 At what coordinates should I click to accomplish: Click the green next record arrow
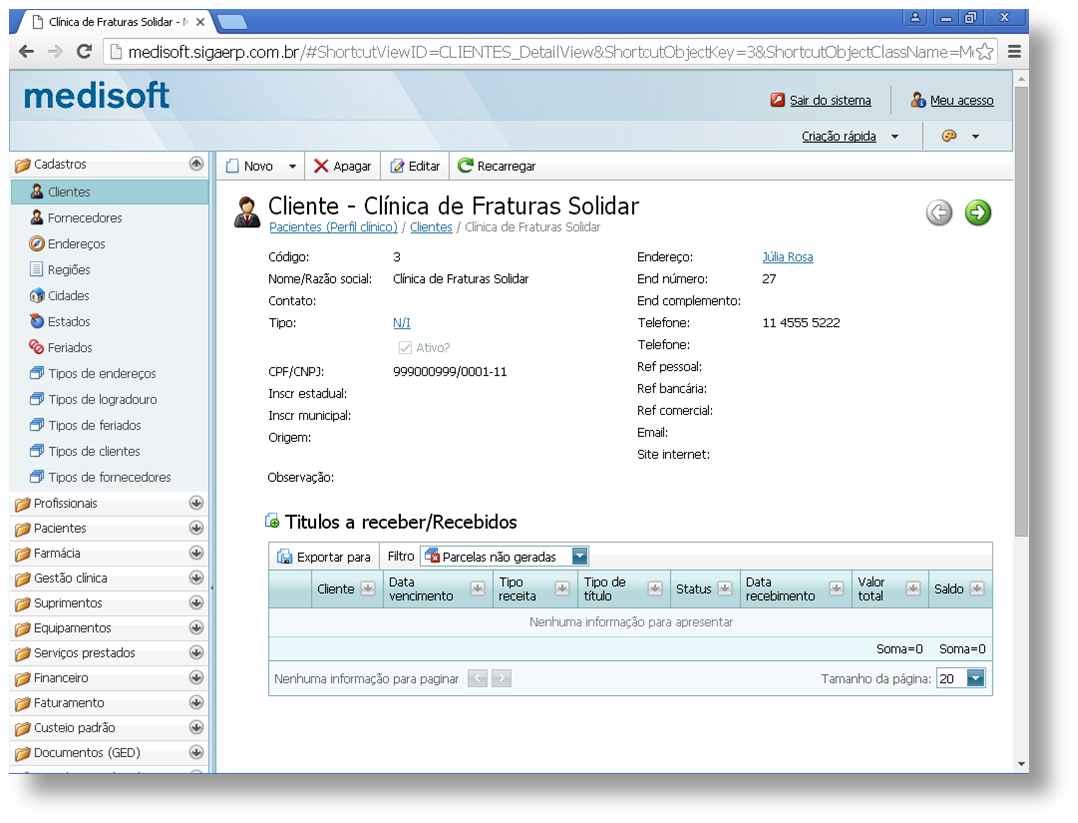pyautogui.click(x=978, y=212)
